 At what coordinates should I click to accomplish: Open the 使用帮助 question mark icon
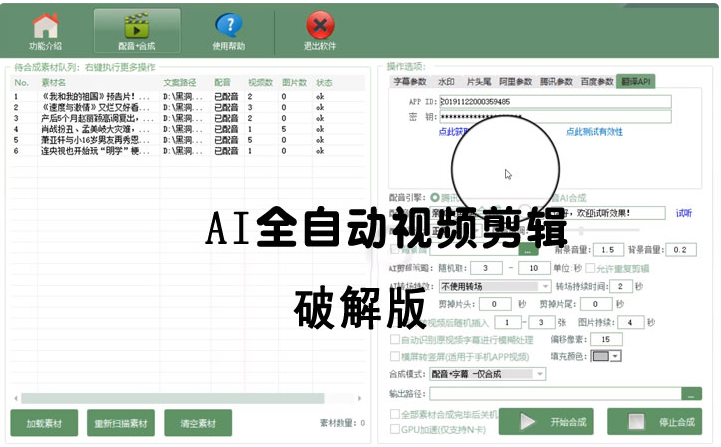tap(229, 26)
